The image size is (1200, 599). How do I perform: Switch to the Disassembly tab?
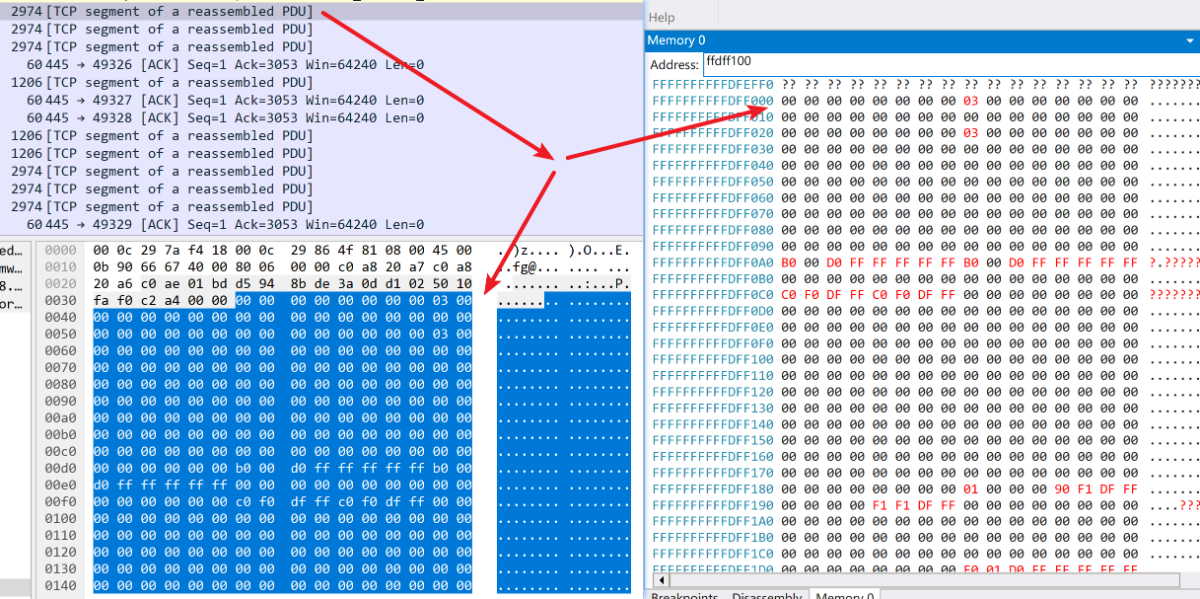point(766,597)
